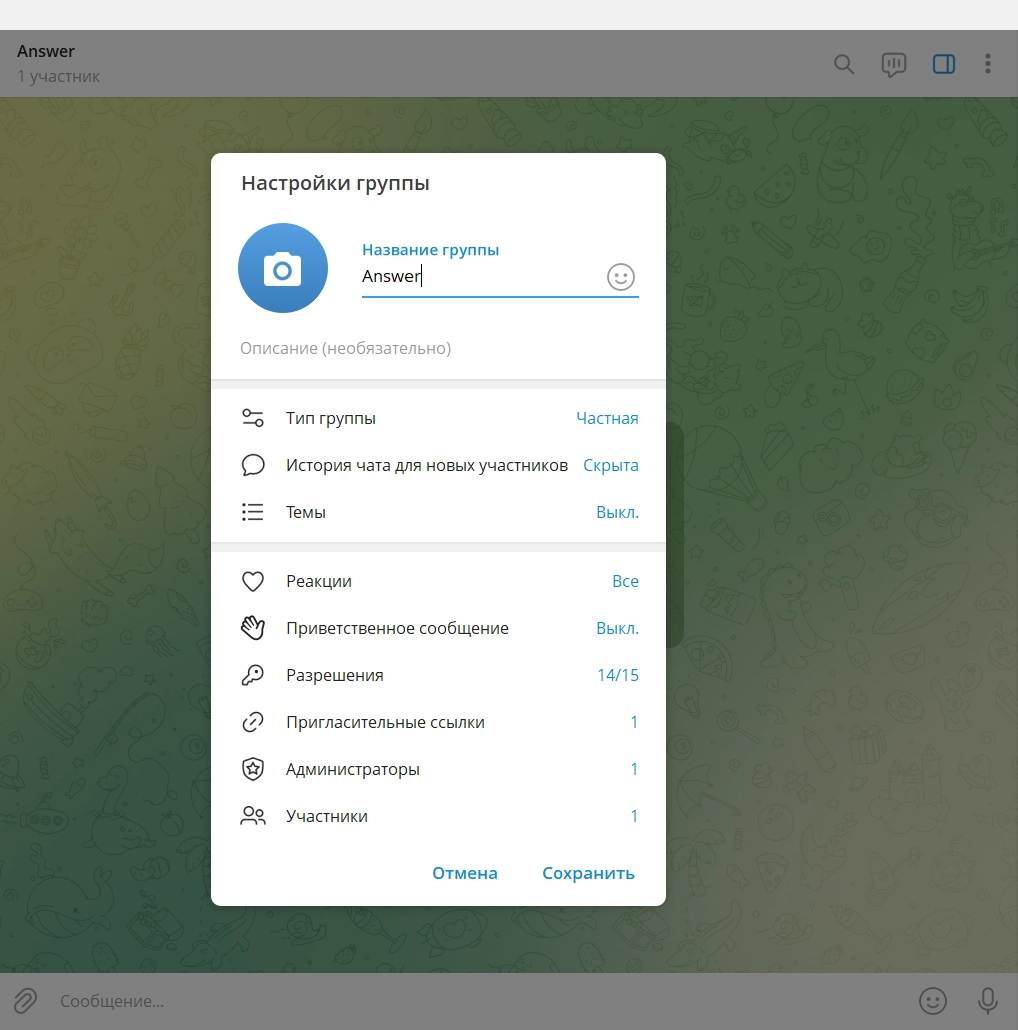This screenshot has width=1018, height=1030.
Task: Click the Описание description field
Action: coord(438,348)
